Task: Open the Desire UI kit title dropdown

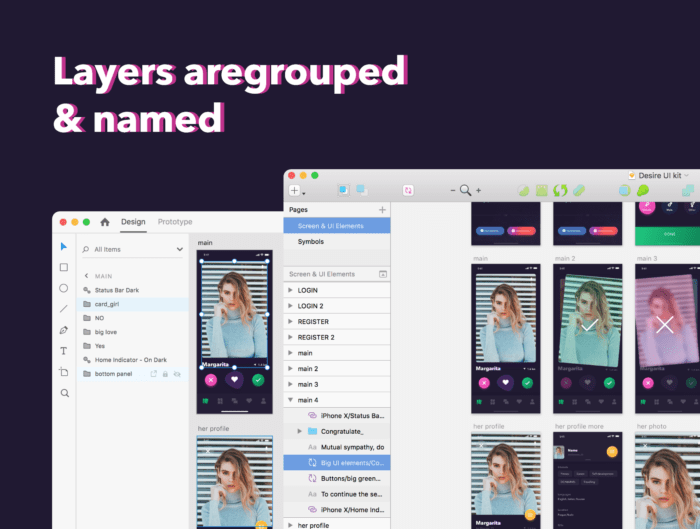Action: pyautogui.click(x=686, y=175)
